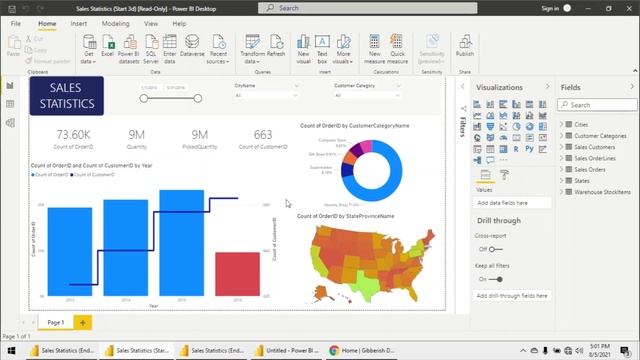This screenshot has height=360, width=640.
Task: Select the stacked bar chart visualization
Action: [x=477, y=104]
